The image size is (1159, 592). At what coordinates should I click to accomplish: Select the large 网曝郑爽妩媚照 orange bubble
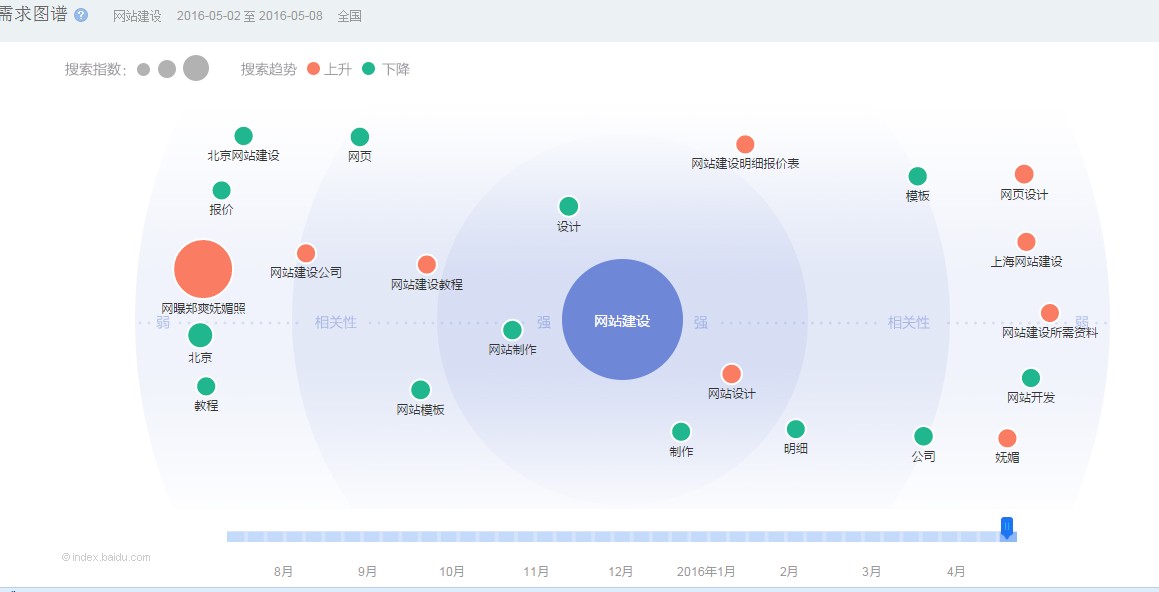(203, 270)
